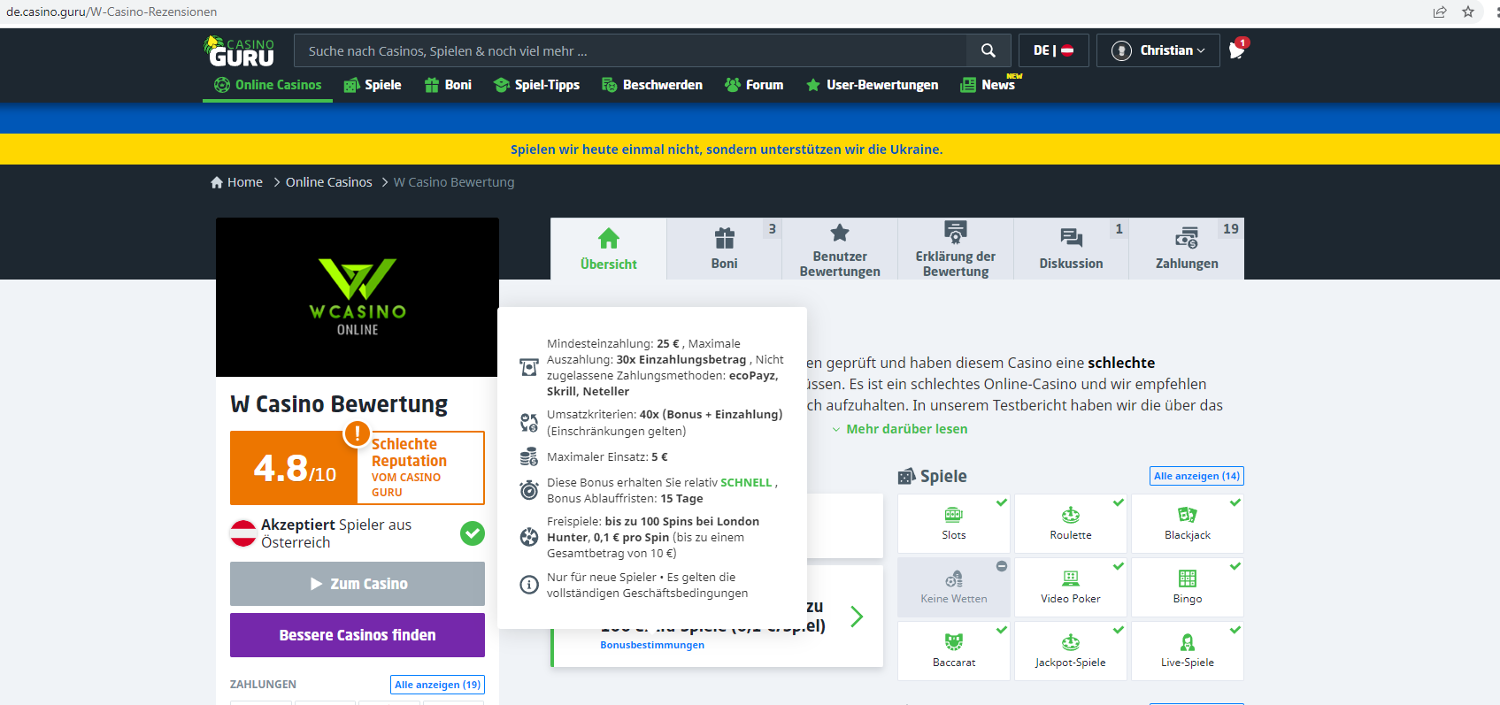Open the Bonusbestimmungen link
1500x705 pixels.
[652, 645]
